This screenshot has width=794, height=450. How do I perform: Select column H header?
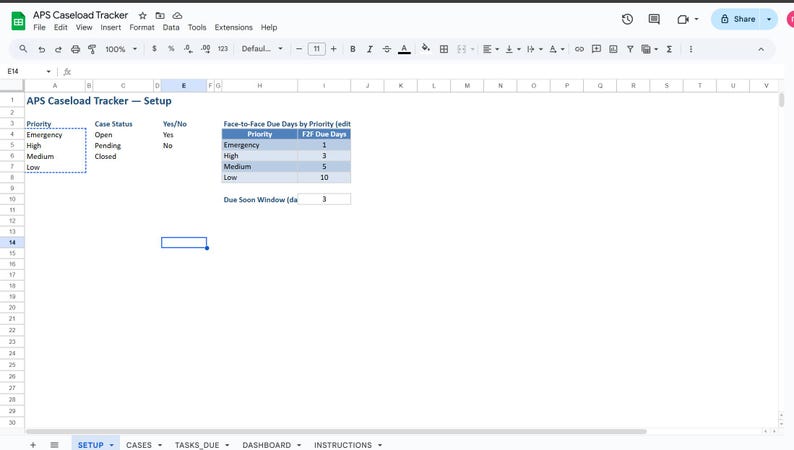[x=260, y=86]
